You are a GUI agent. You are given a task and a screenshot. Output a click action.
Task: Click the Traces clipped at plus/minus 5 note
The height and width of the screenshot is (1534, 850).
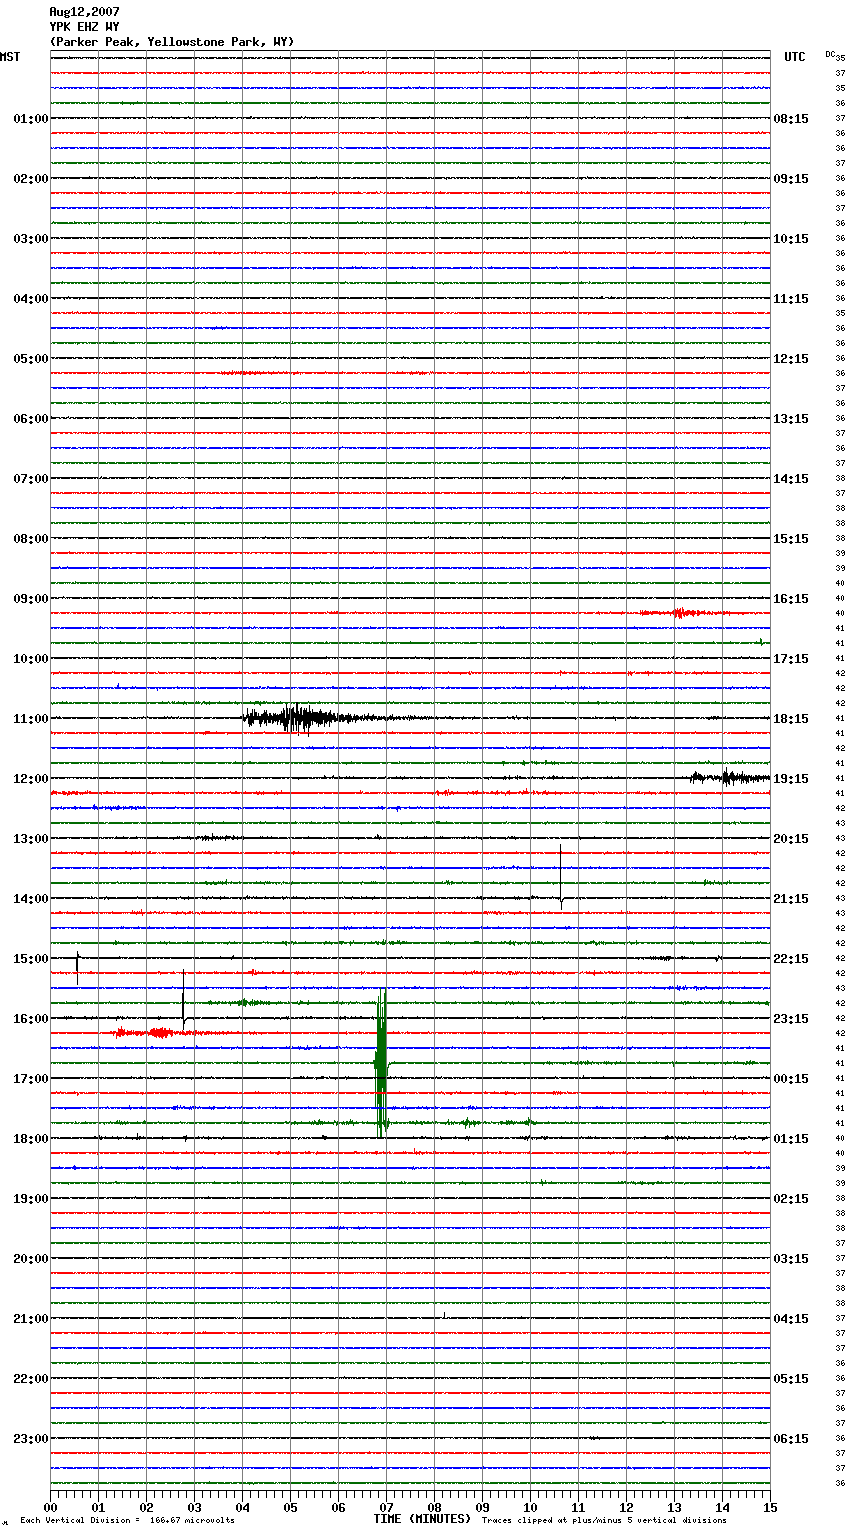(604, 1521)
